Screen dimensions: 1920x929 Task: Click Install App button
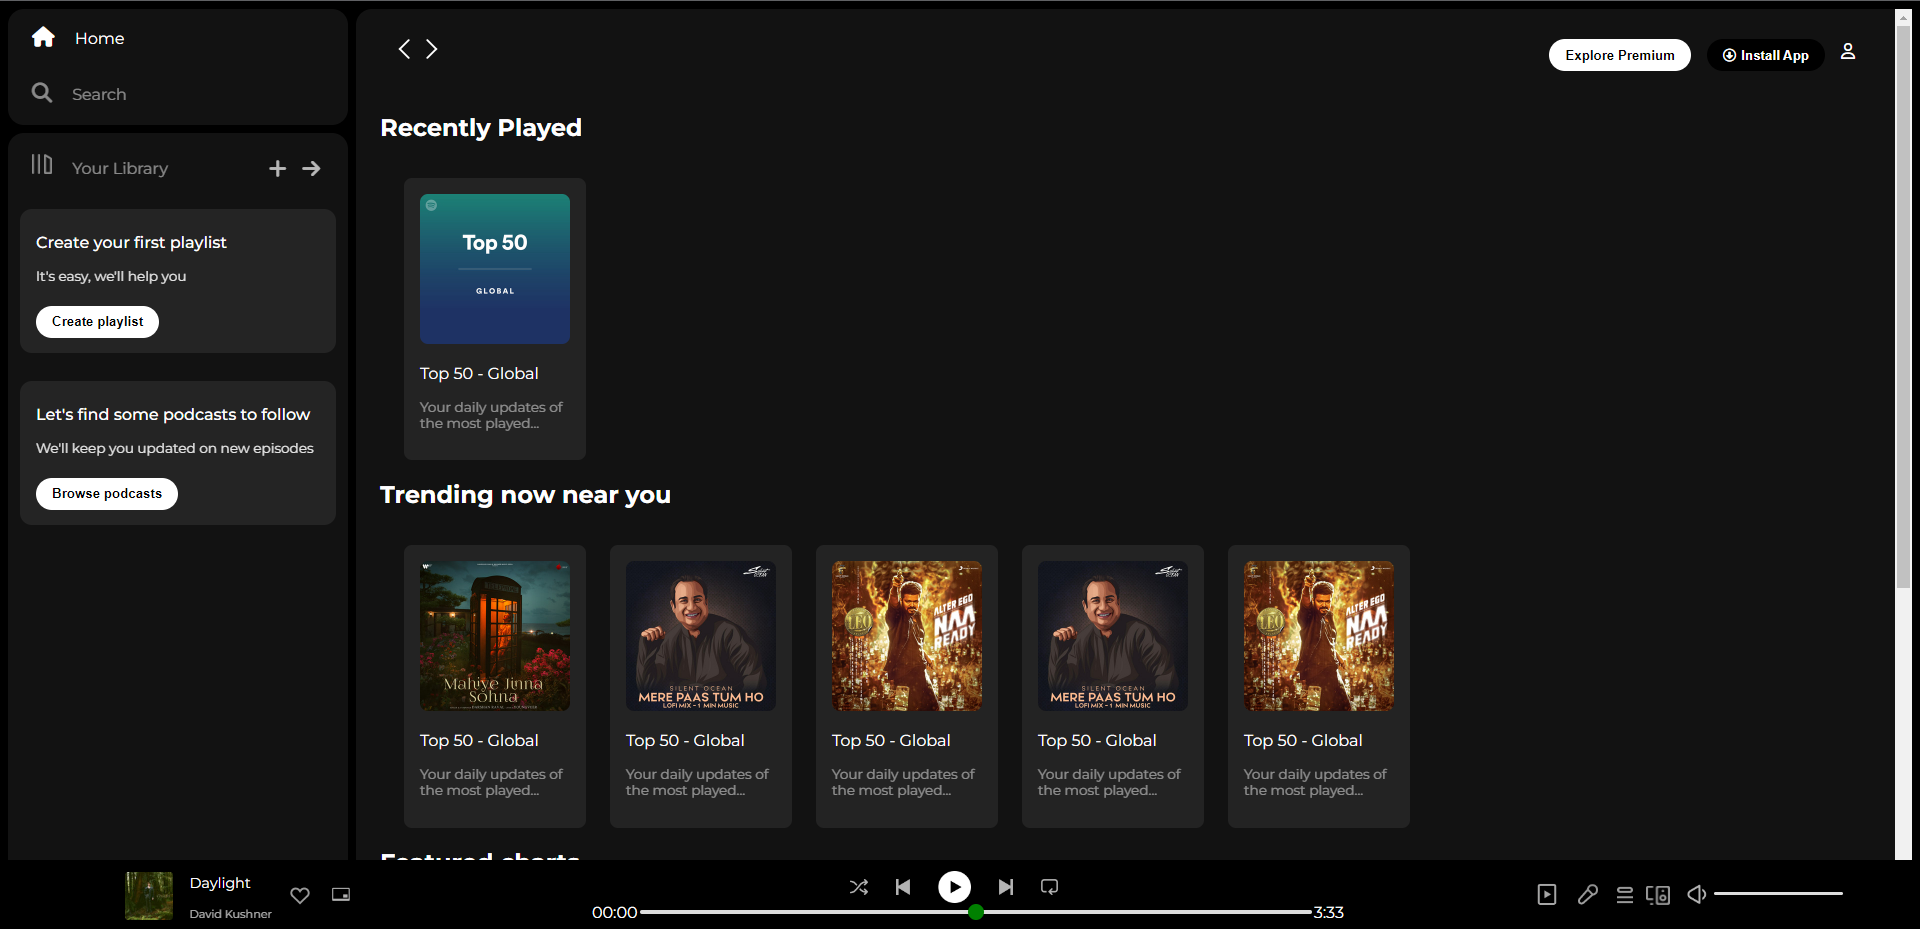(1766, 55)
